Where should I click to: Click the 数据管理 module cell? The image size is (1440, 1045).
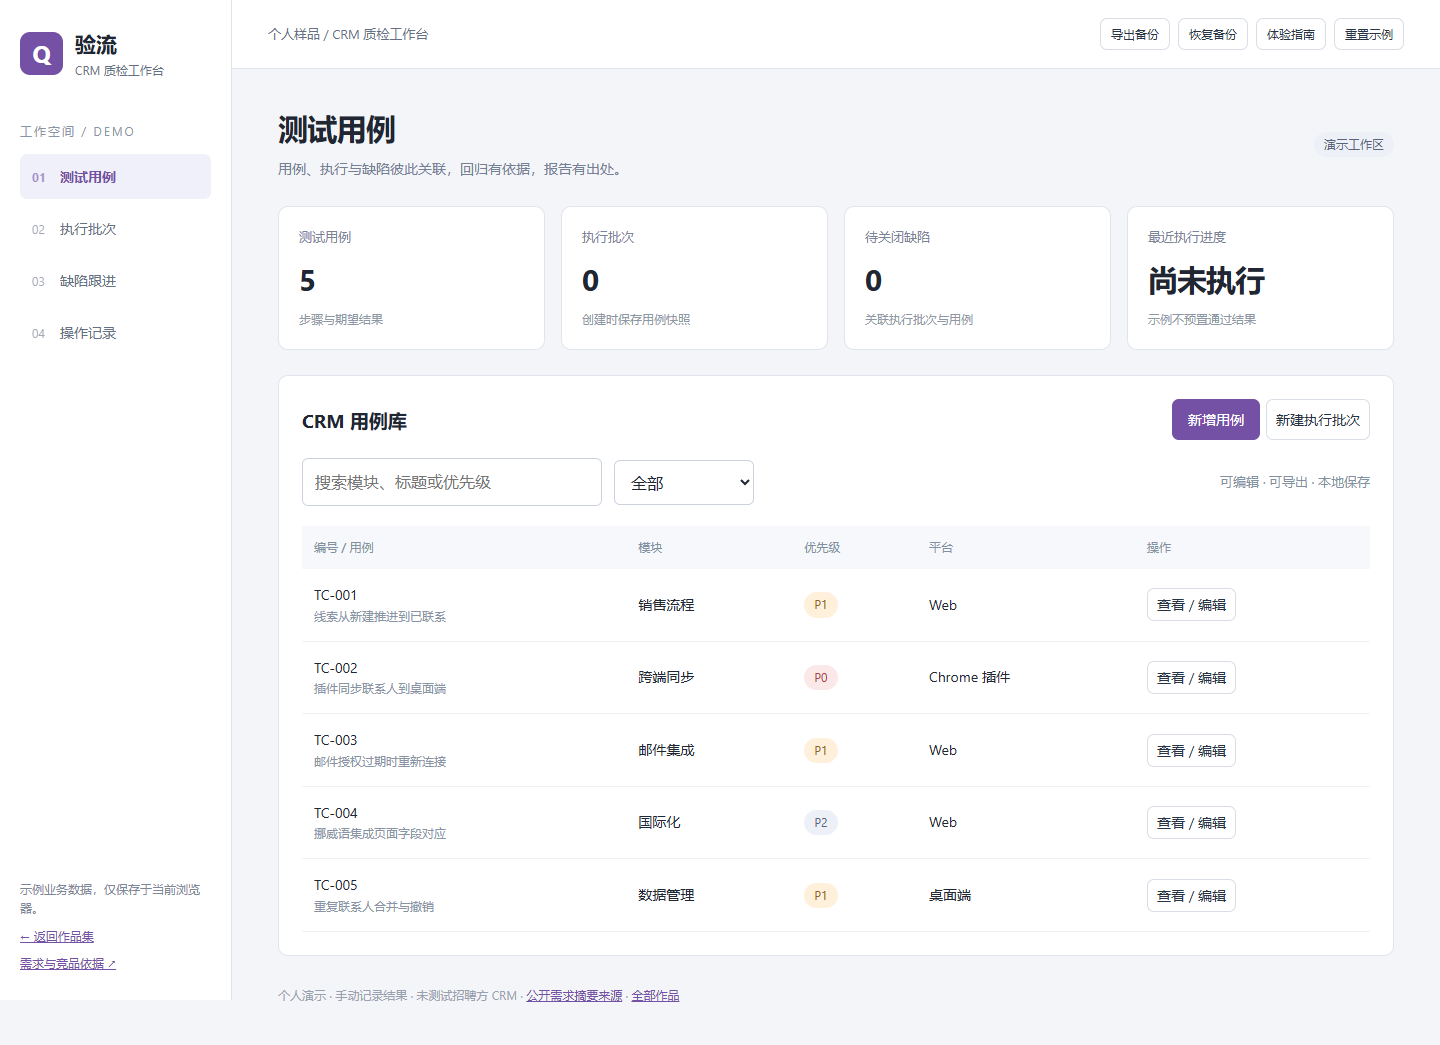click(x=666, y=895)
